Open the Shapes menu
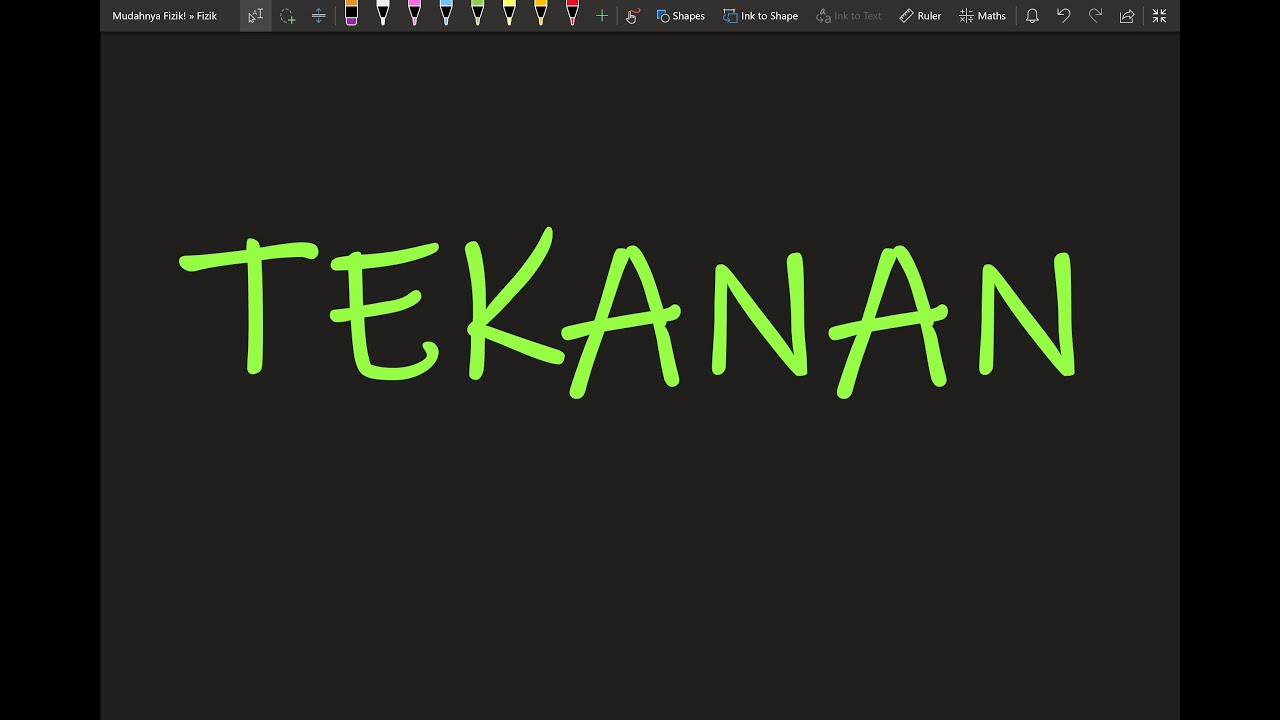The height and width of the screenshot is (720, 1280). click(680, 15)
